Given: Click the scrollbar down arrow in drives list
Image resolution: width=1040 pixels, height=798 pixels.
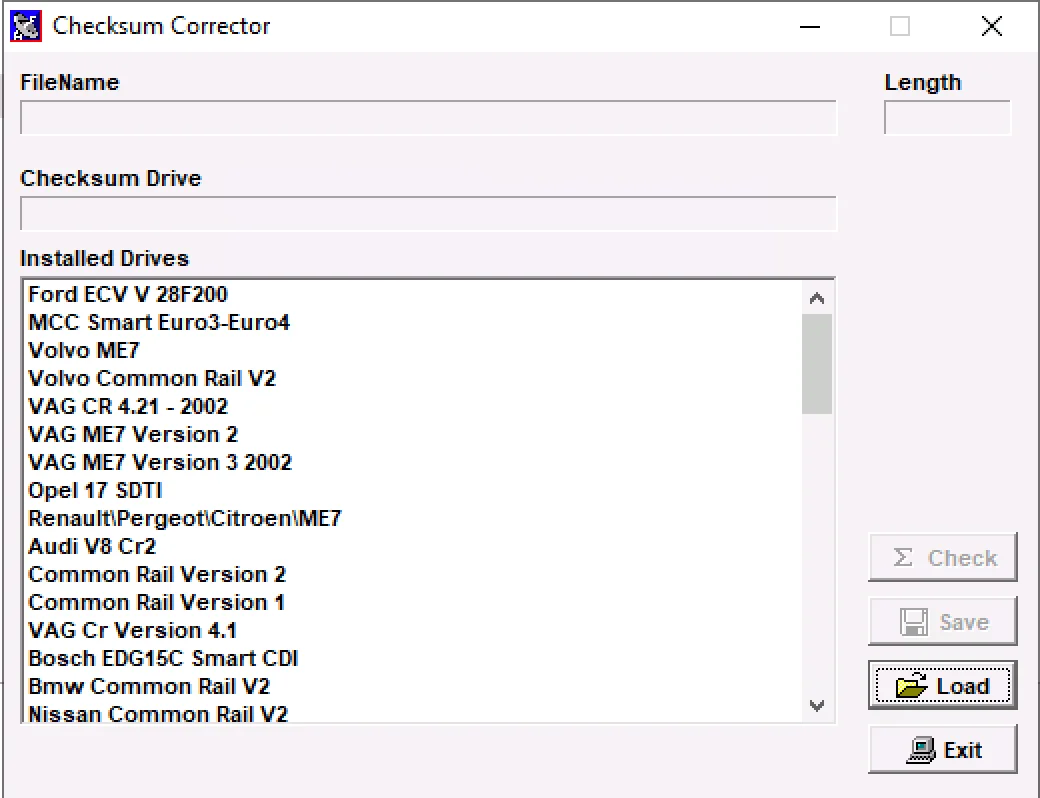Looking at the screenshot, I should [817, 706].
